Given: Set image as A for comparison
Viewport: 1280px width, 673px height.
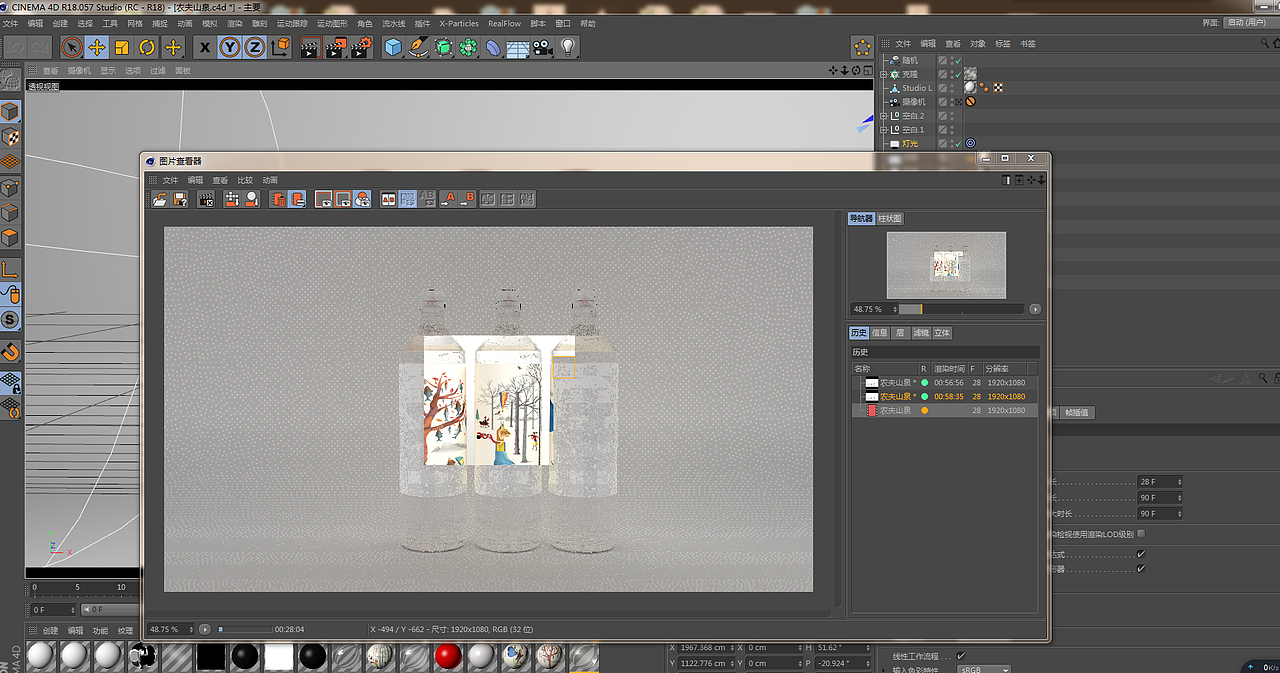Looking at the screenshot, I should (448, 199).
